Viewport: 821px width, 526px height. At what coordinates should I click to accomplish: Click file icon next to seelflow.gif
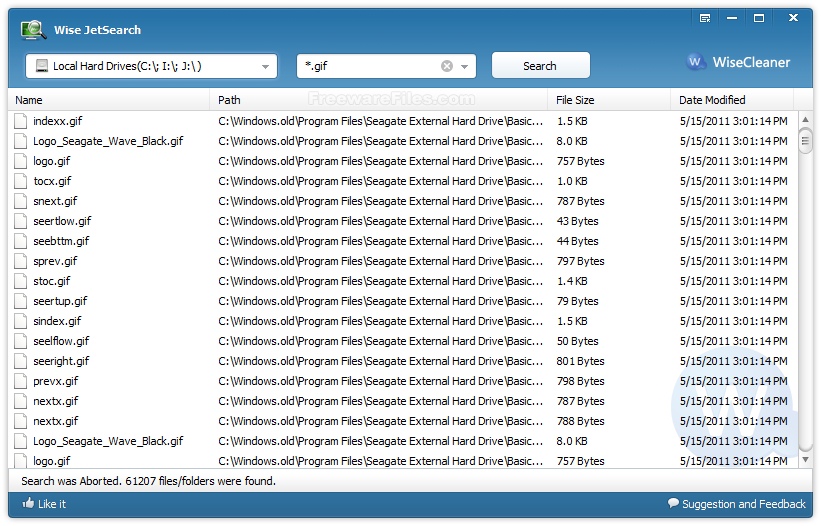pyautogui.click(x=20, y=341)
